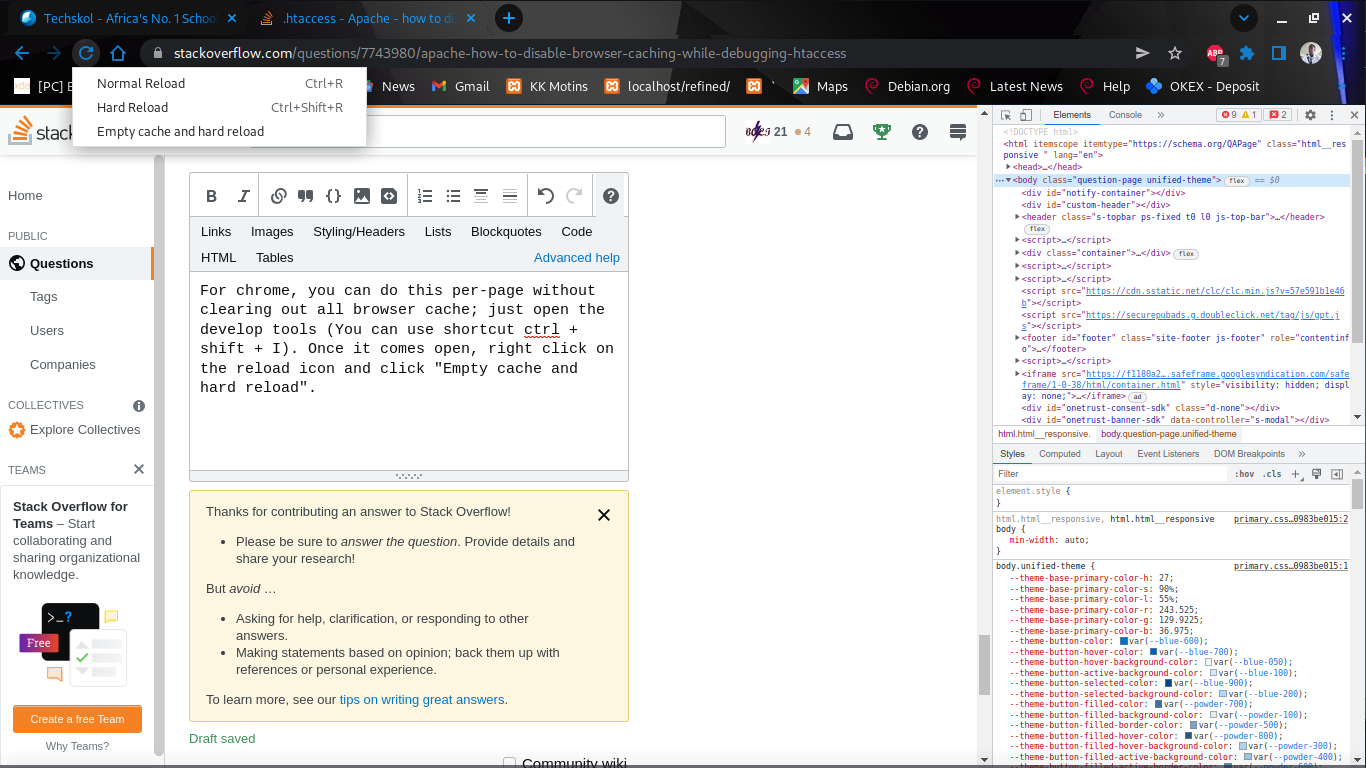Click the Create a free Team button

click(77, 719)
